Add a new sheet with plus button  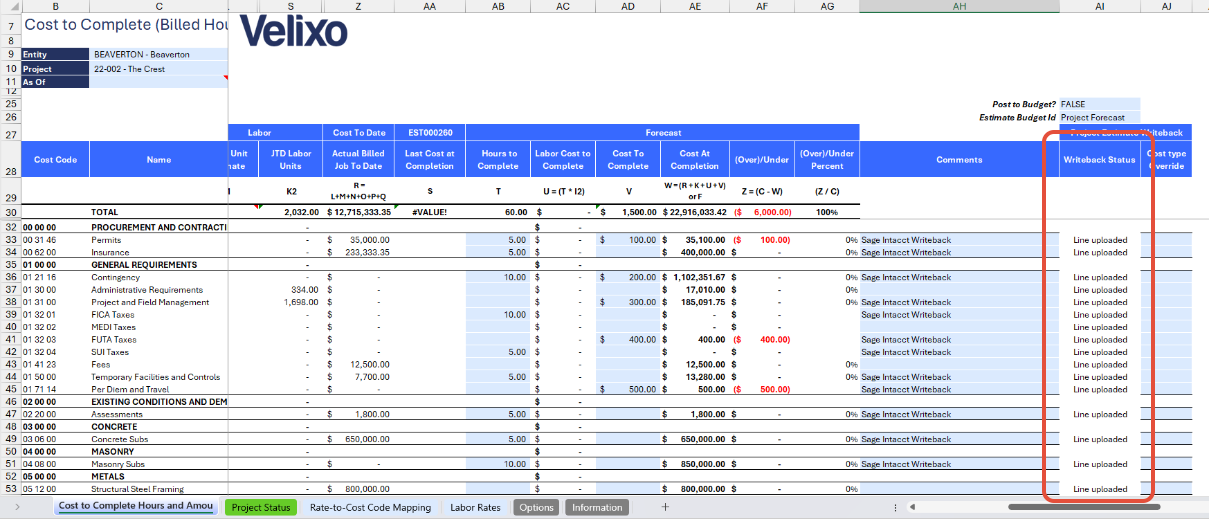(665, 507)
